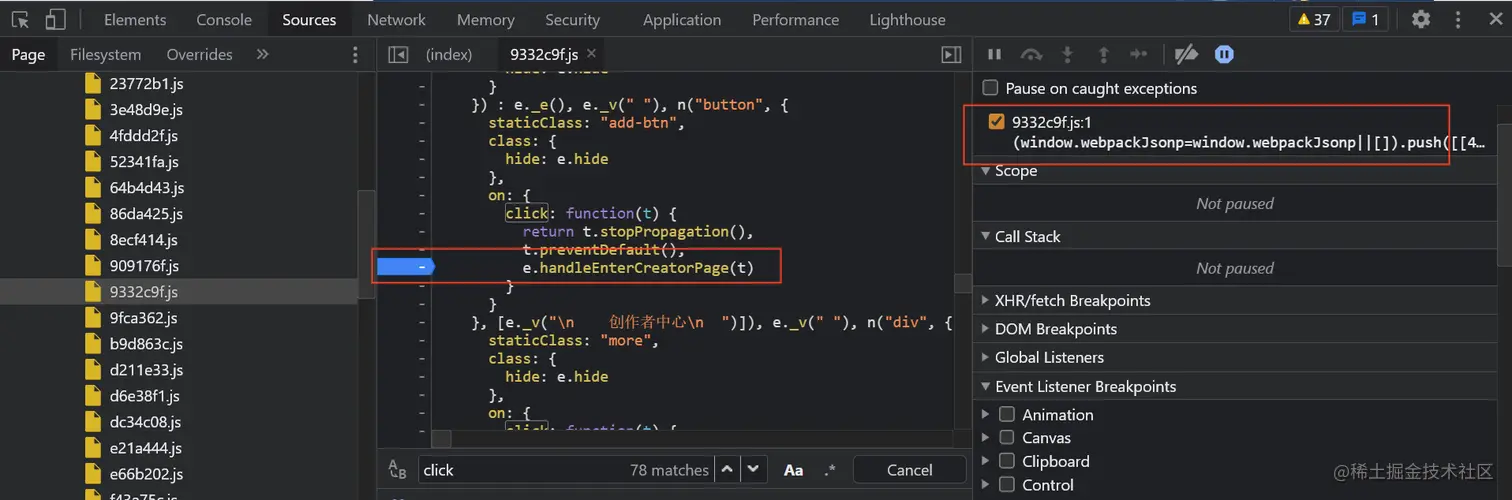Hide the file navigator sidebar
This screenshot has height=500, width=1512.
(398, 55)
